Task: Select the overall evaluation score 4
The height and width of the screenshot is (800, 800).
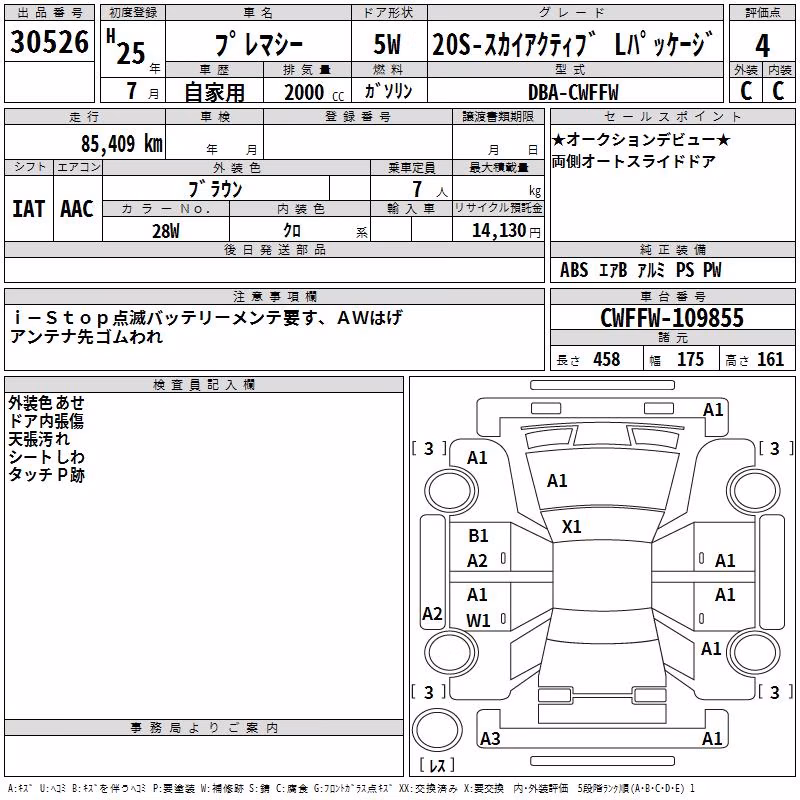Action: [x=762, y=46]
